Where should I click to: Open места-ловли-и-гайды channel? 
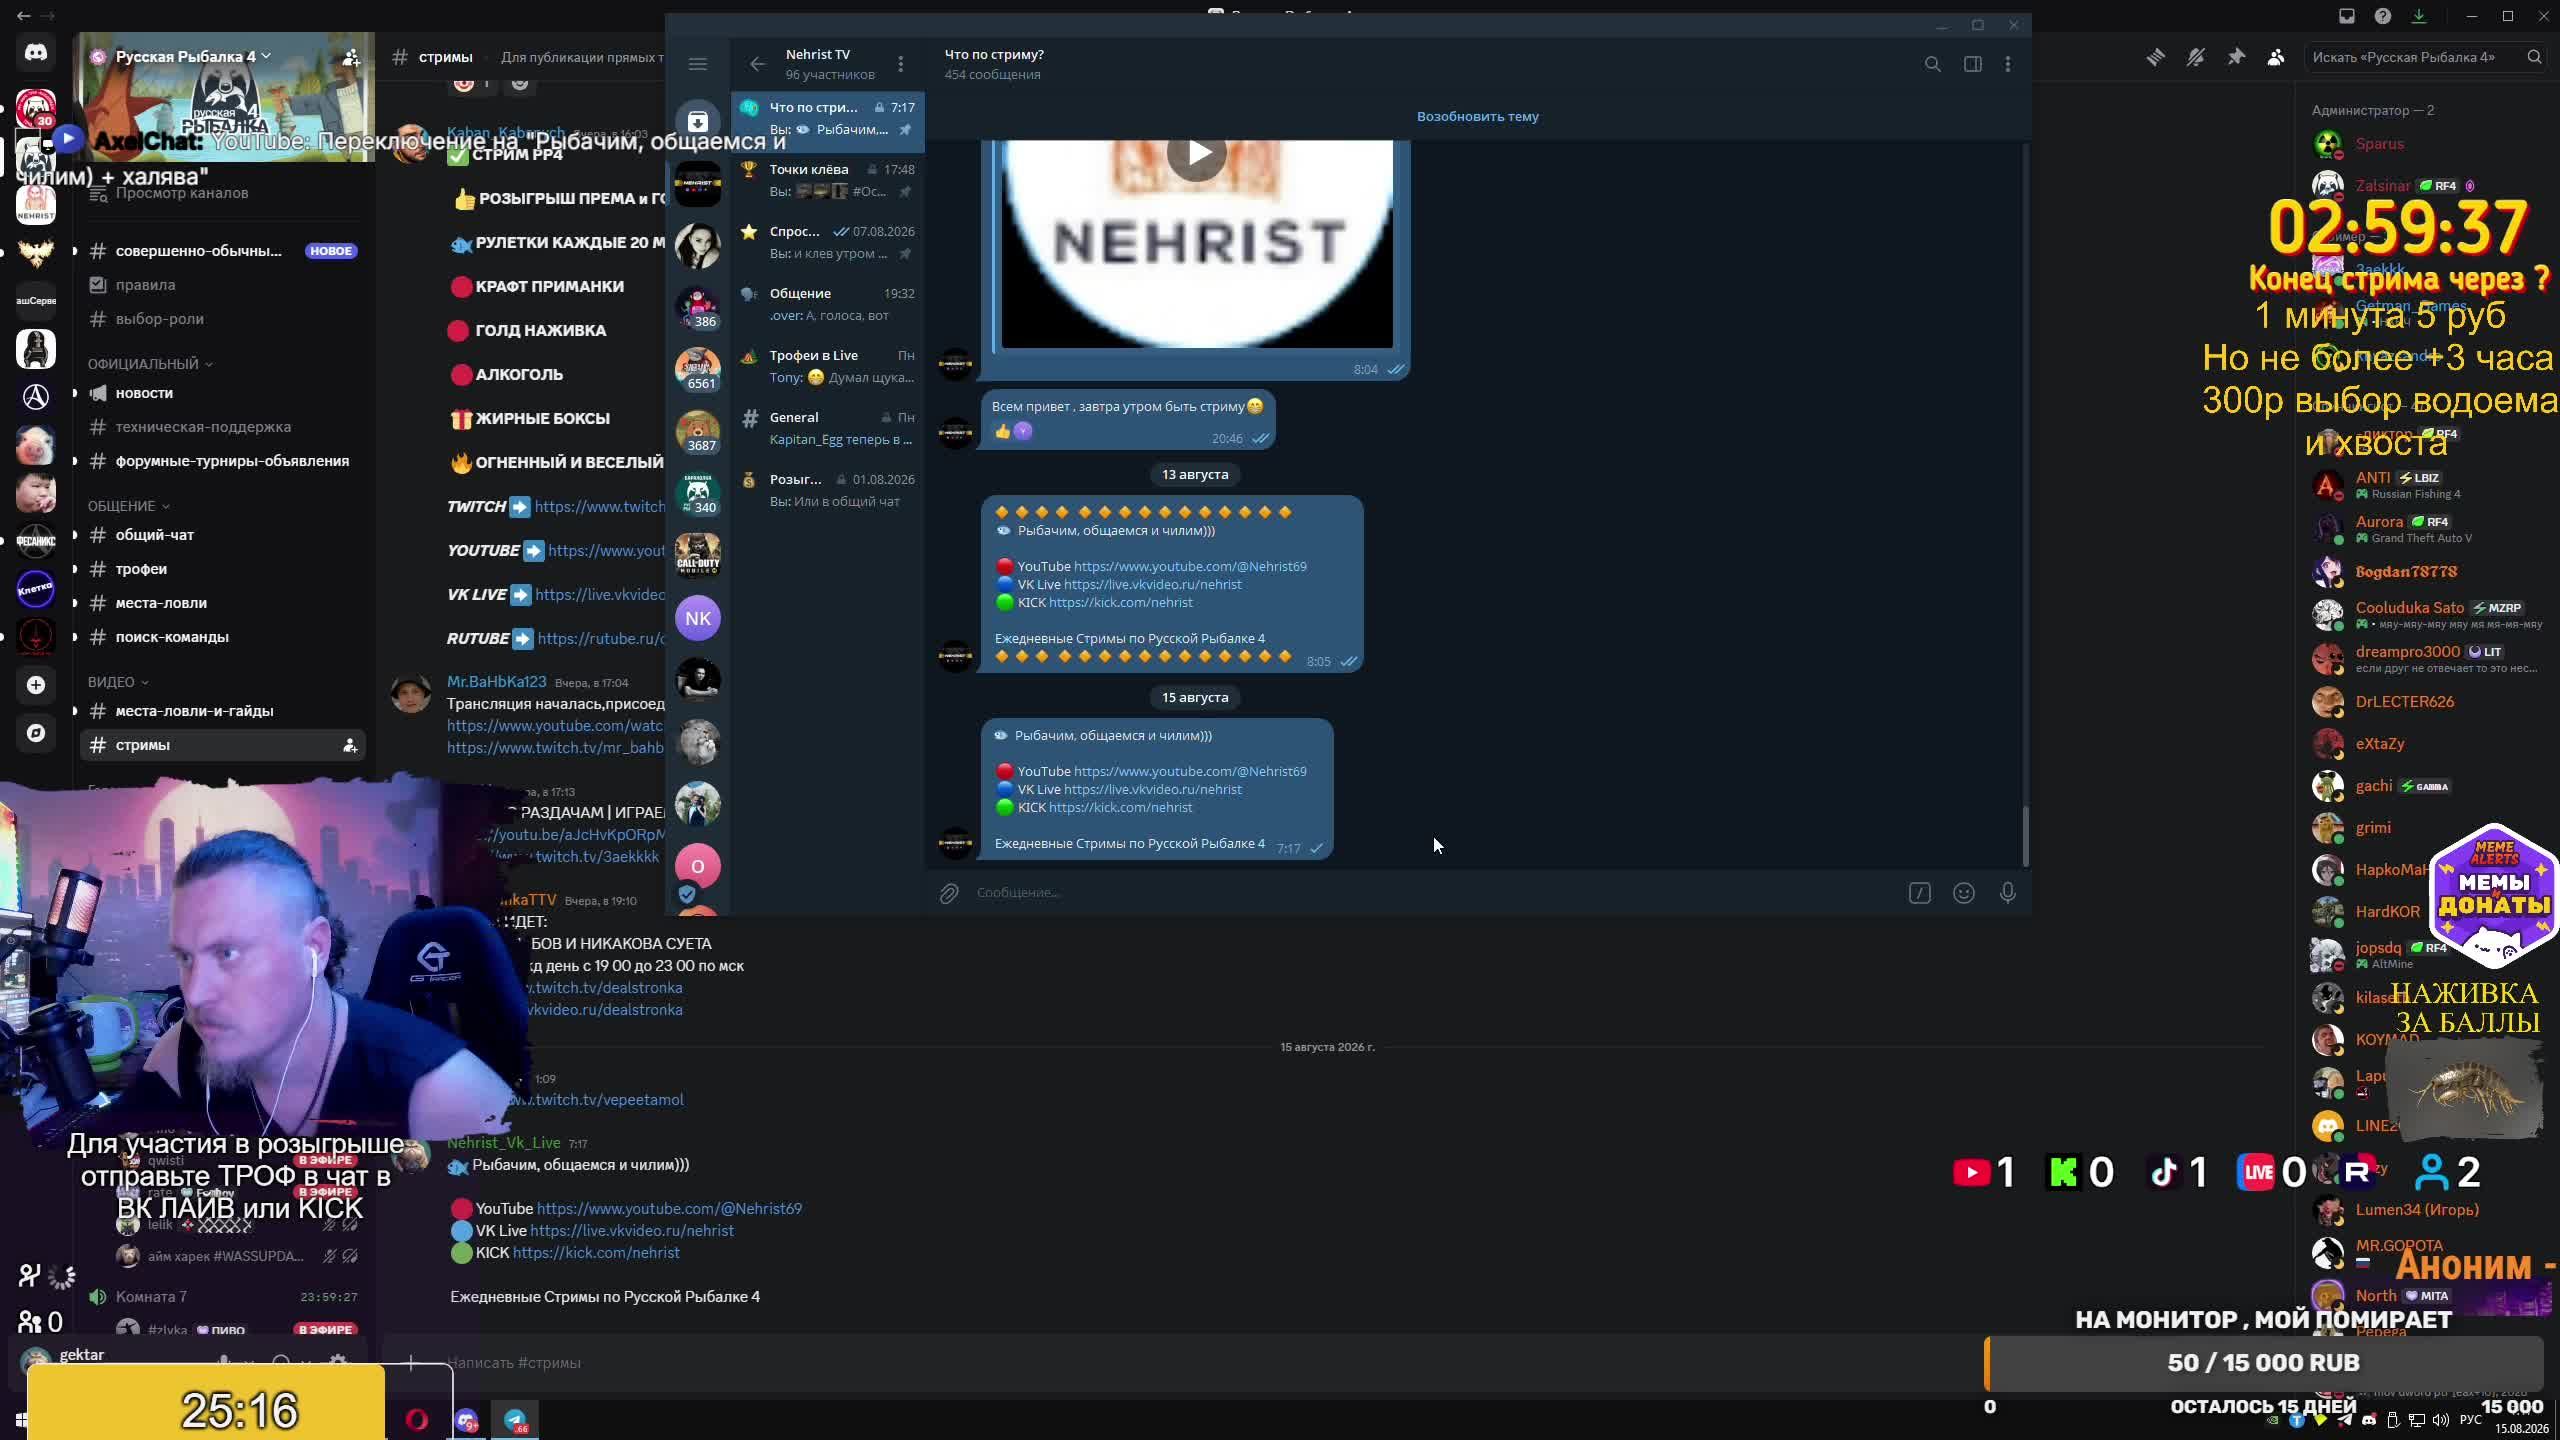tap(222, 711)
